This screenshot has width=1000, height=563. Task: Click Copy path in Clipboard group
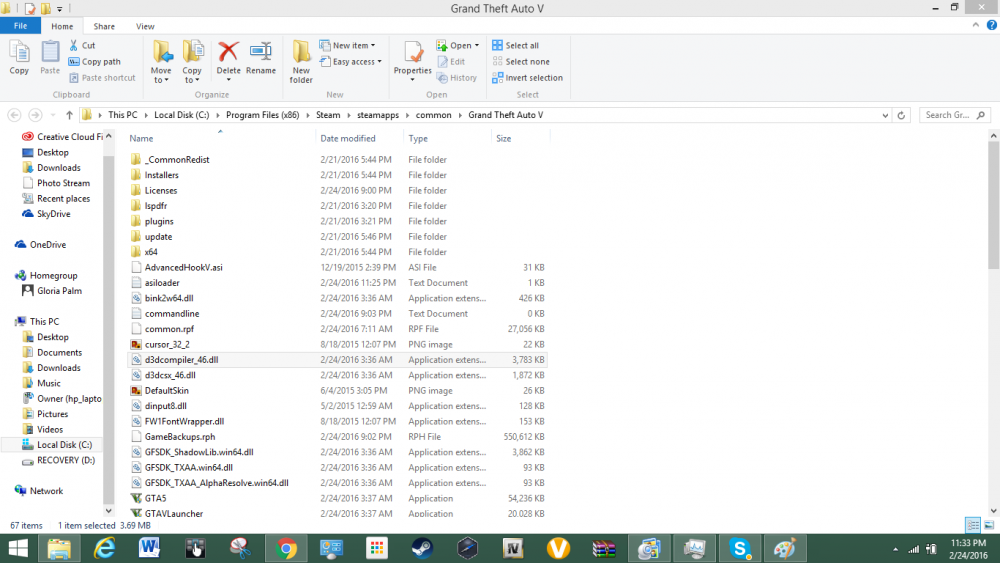click(94, 62)
